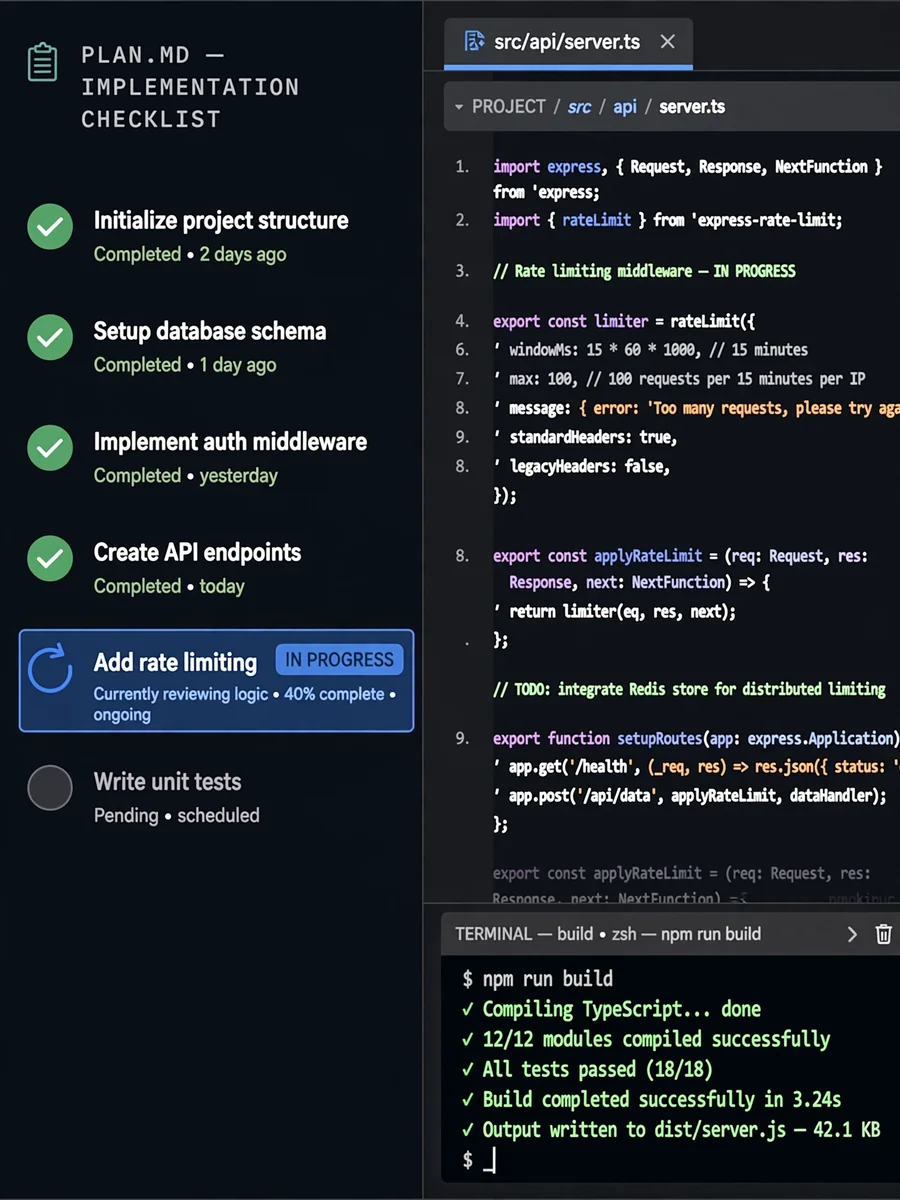The height and width of the screenshot is (1200, 900).
Task: Click '12/12 modules compiled successfully' line
Action: (646, 1039)
